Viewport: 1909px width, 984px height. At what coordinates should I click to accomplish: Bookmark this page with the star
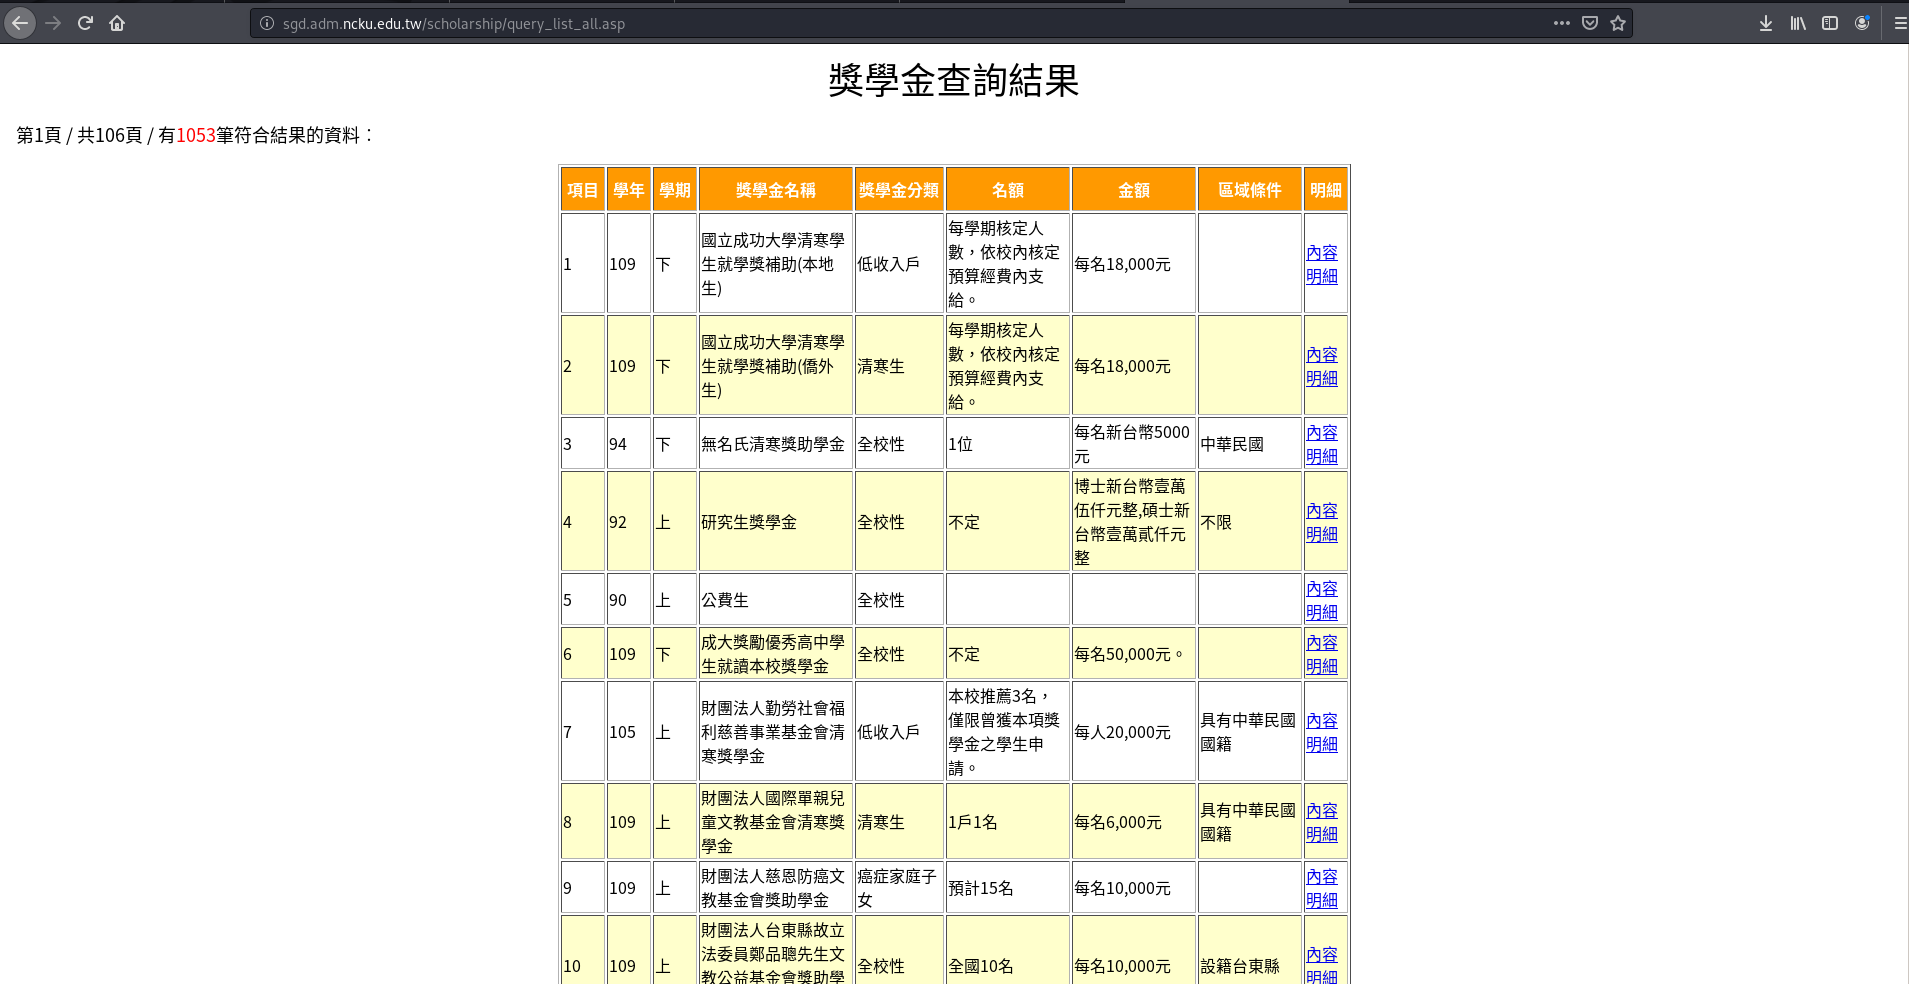click(1618, 23)
